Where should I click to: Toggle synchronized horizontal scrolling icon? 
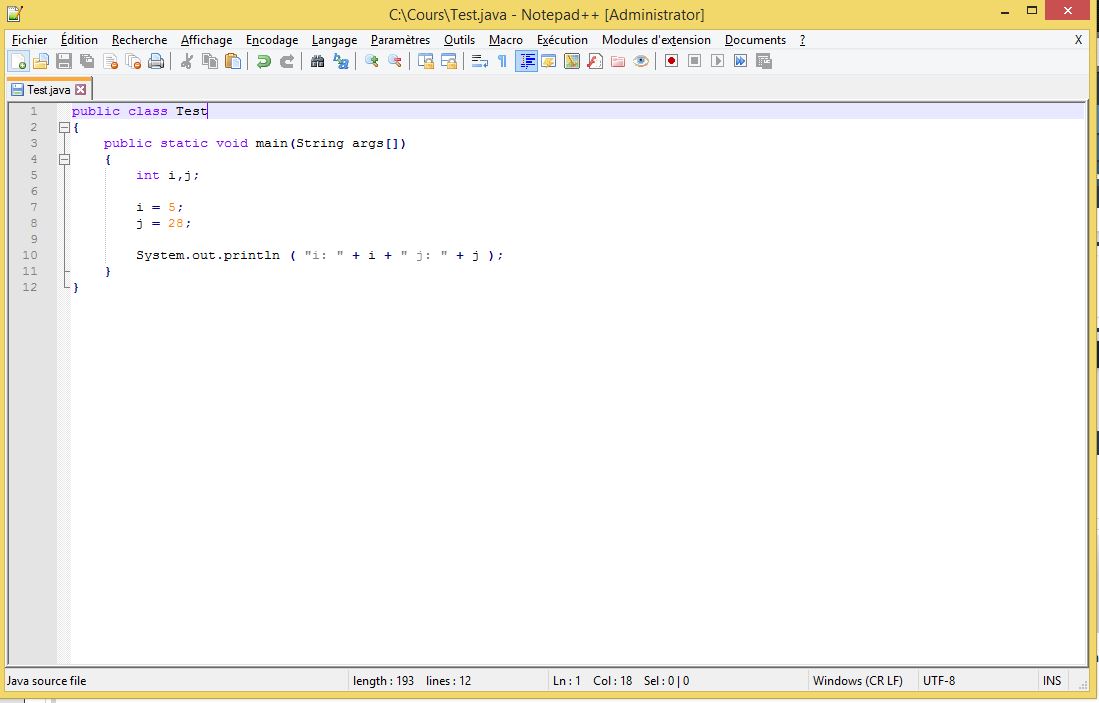449,62
